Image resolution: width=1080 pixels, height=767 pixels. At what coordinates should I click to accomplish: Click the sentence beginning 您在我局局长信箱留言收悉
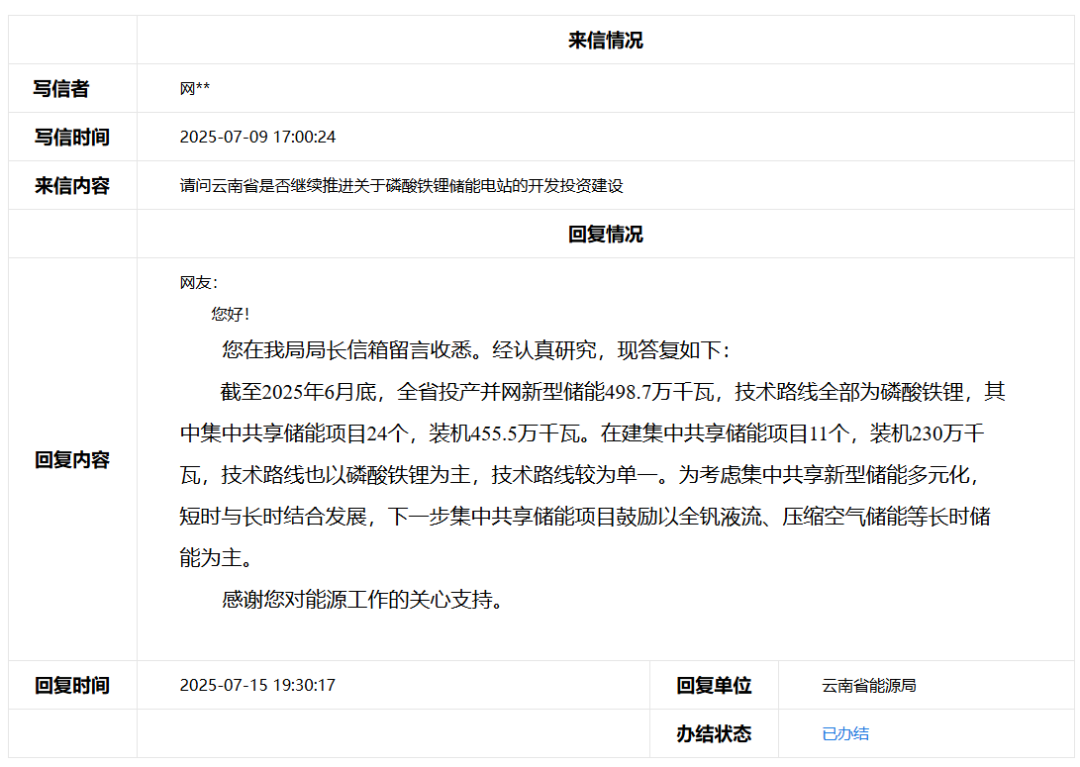pyautogui.click(x=476, y=351)
